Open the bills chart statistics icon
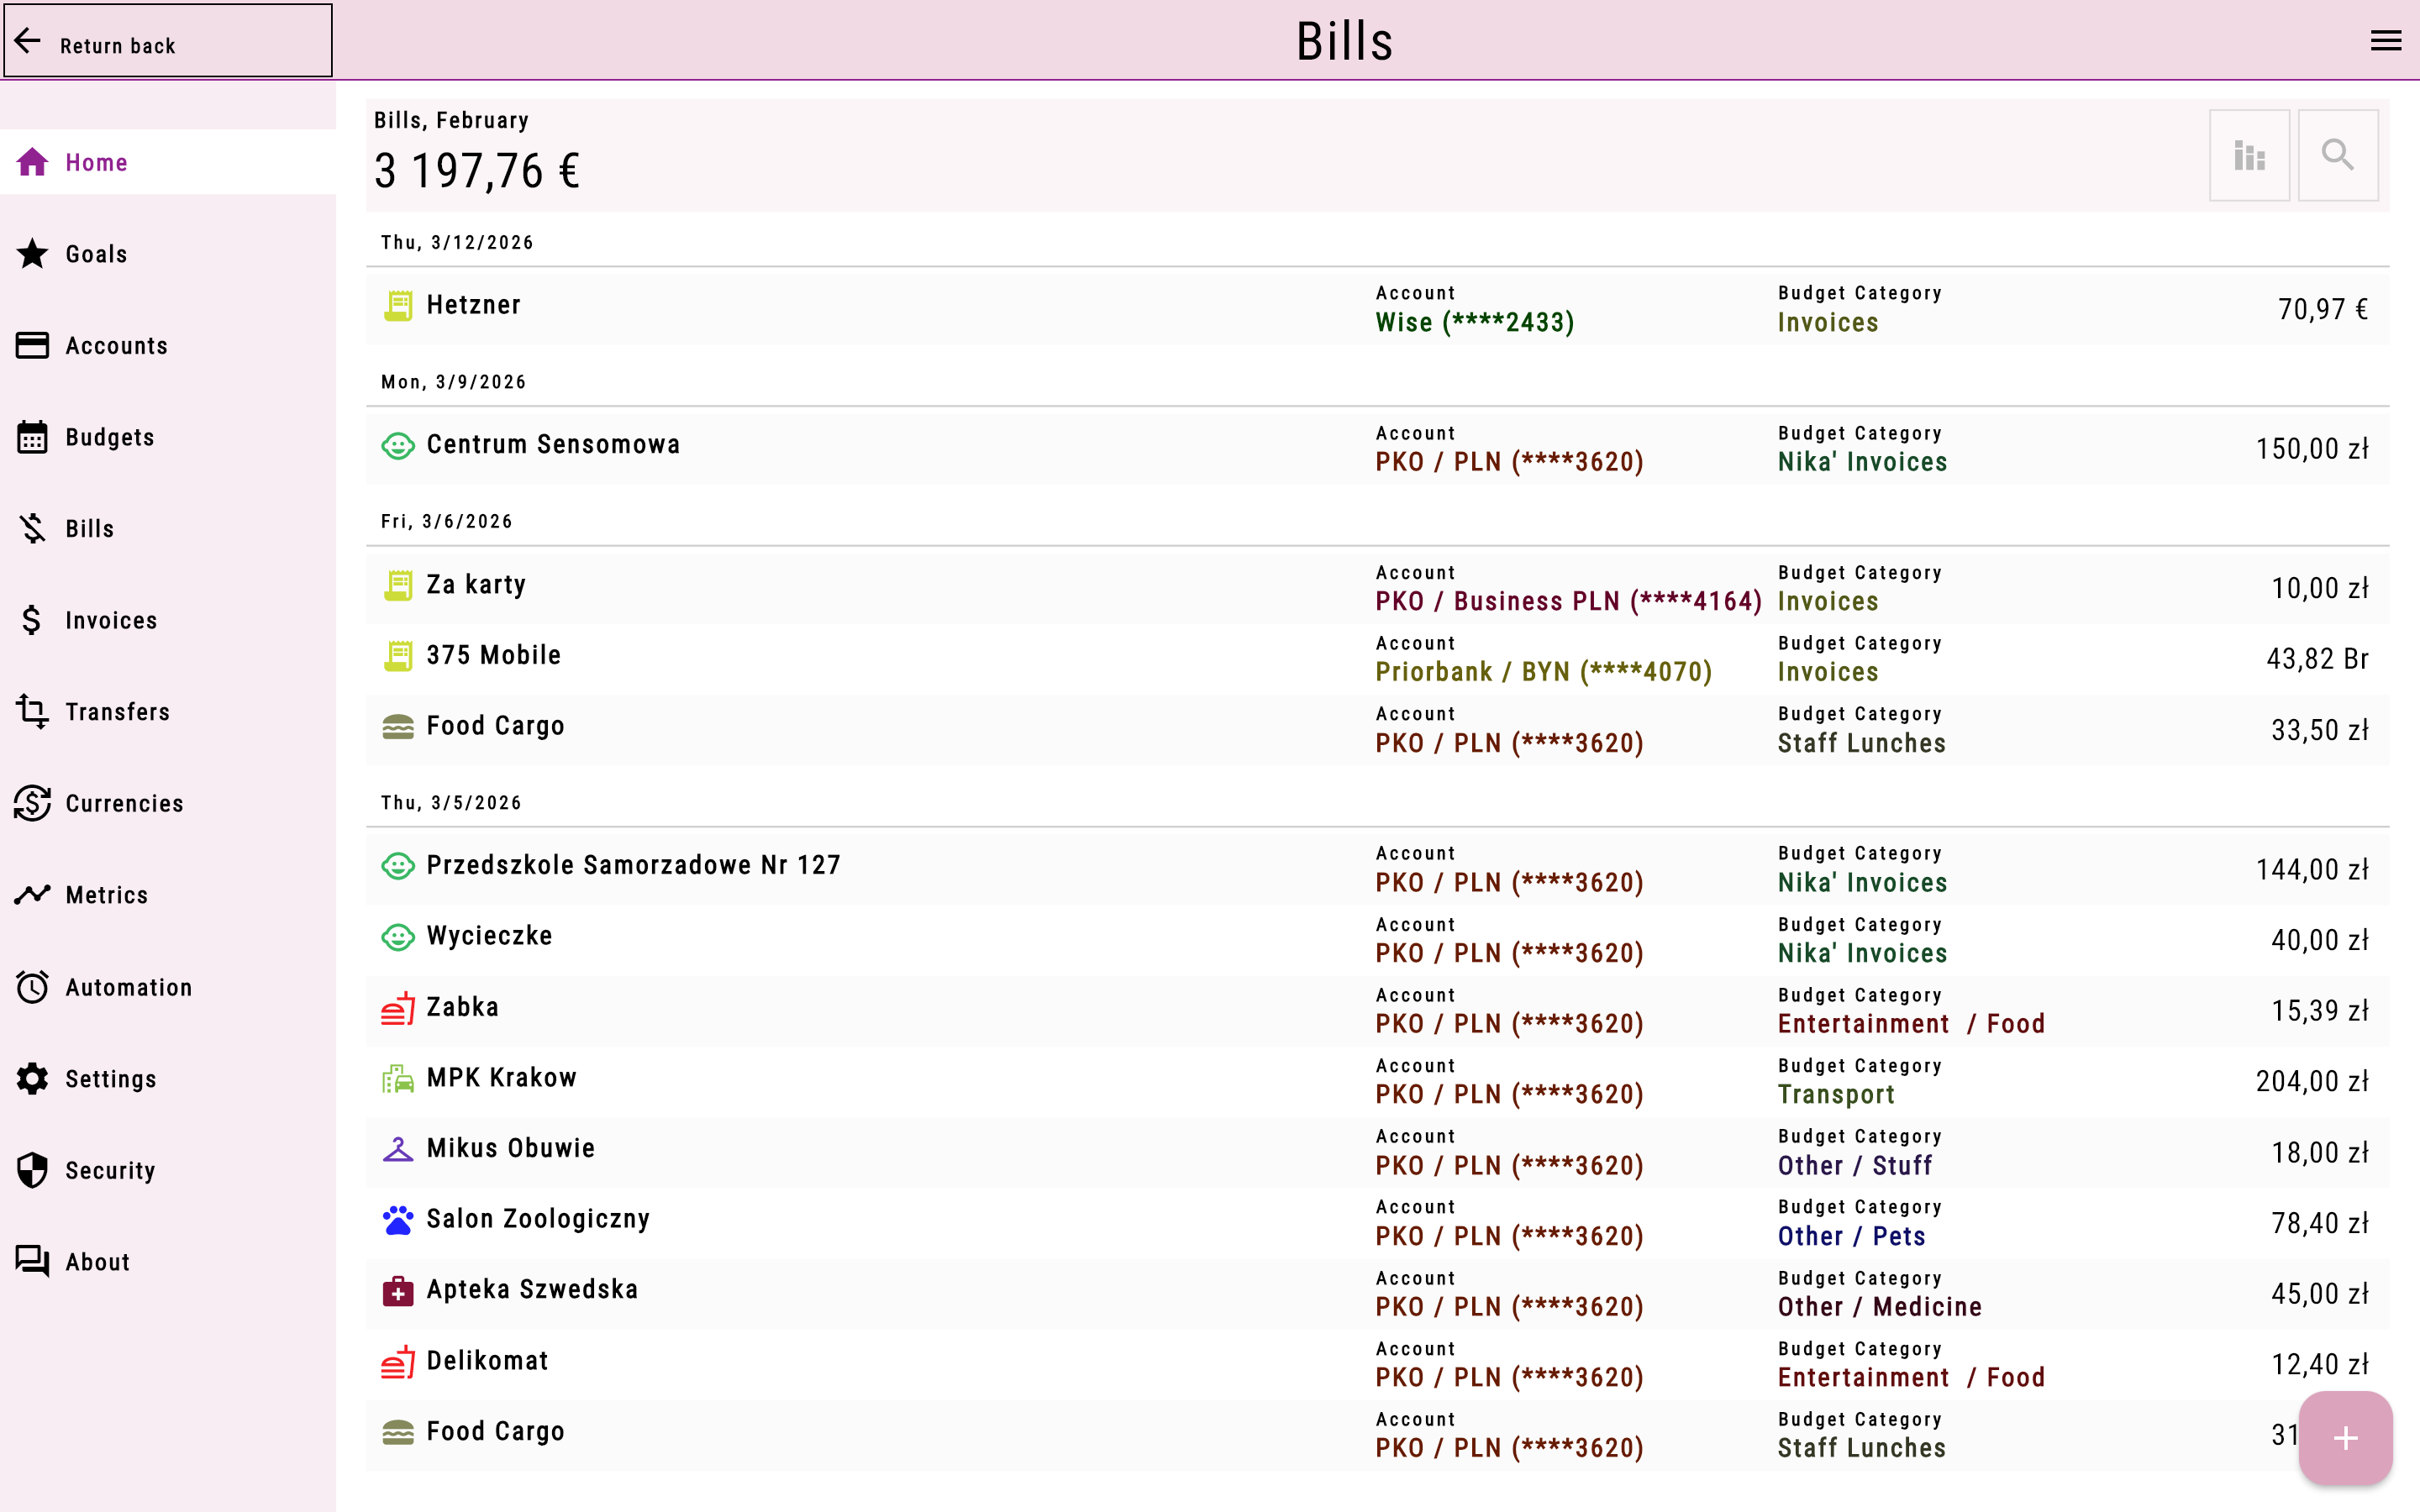This screenshot has width=2420, height=1512. pos(2249,155)
